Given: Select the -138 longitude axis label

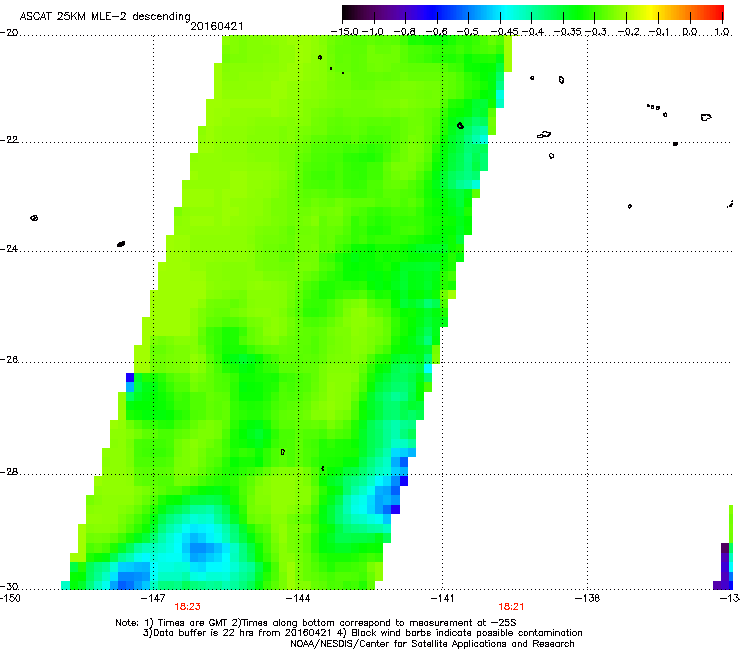Looking at the screenshot, I should [587, 598].
